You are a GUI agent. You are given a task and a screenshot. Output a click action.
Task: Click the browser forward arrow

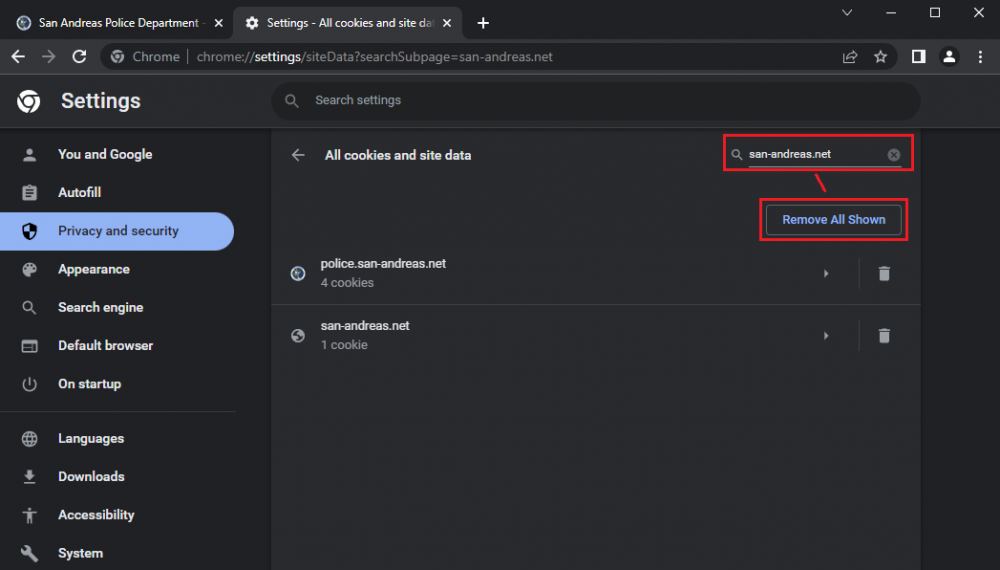pyautogui.click(x=48, y=57)
